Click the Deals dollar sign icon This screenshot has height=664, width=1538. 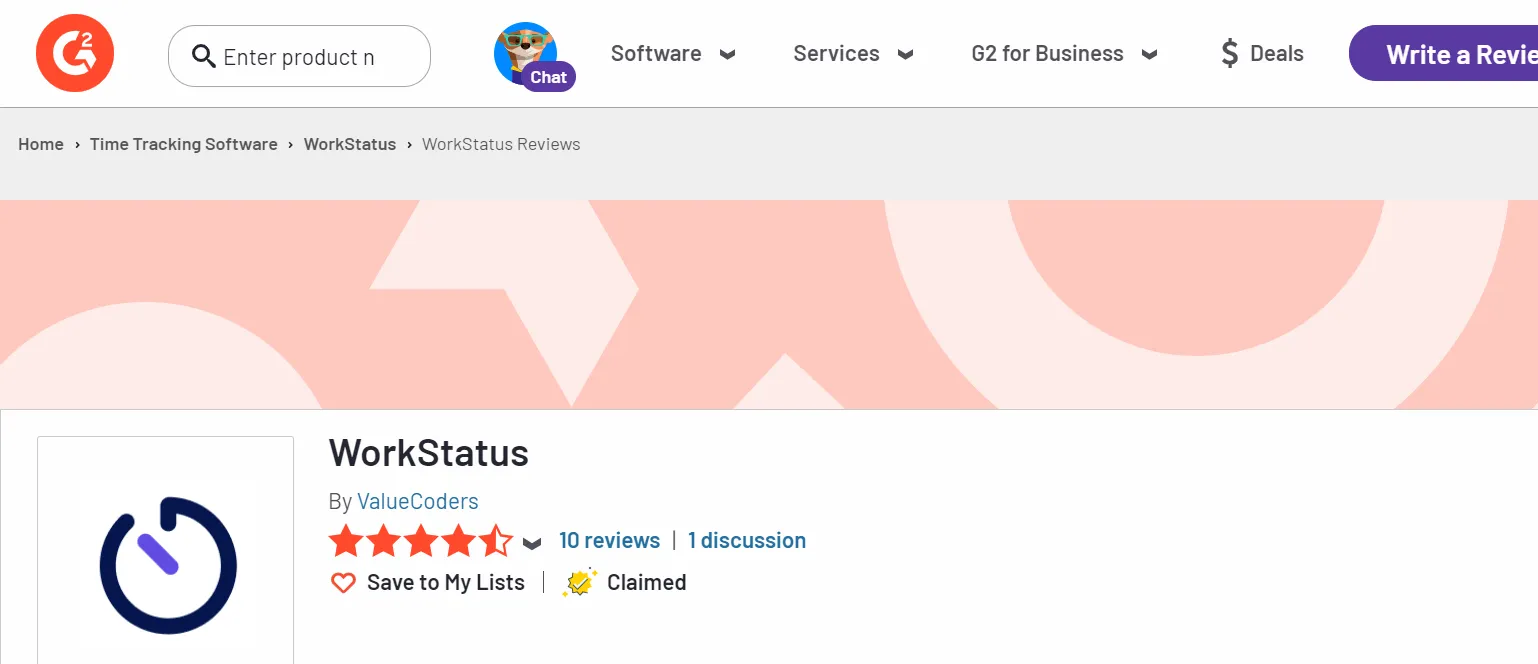pyautogui.click(x=1230, y=54)
